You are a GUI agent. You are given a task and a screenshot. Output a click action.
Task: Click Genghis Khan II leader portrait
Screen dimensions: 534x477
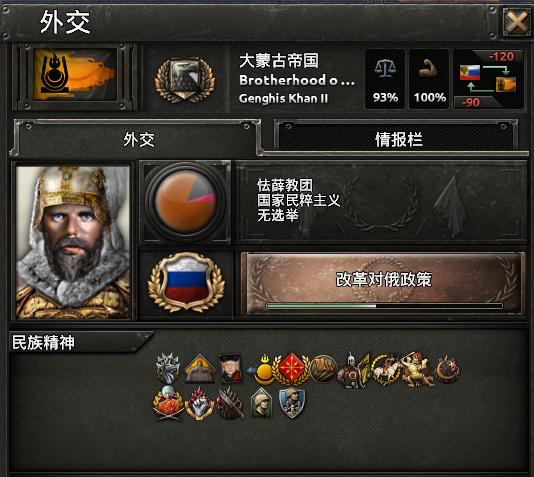pos(73,242)
